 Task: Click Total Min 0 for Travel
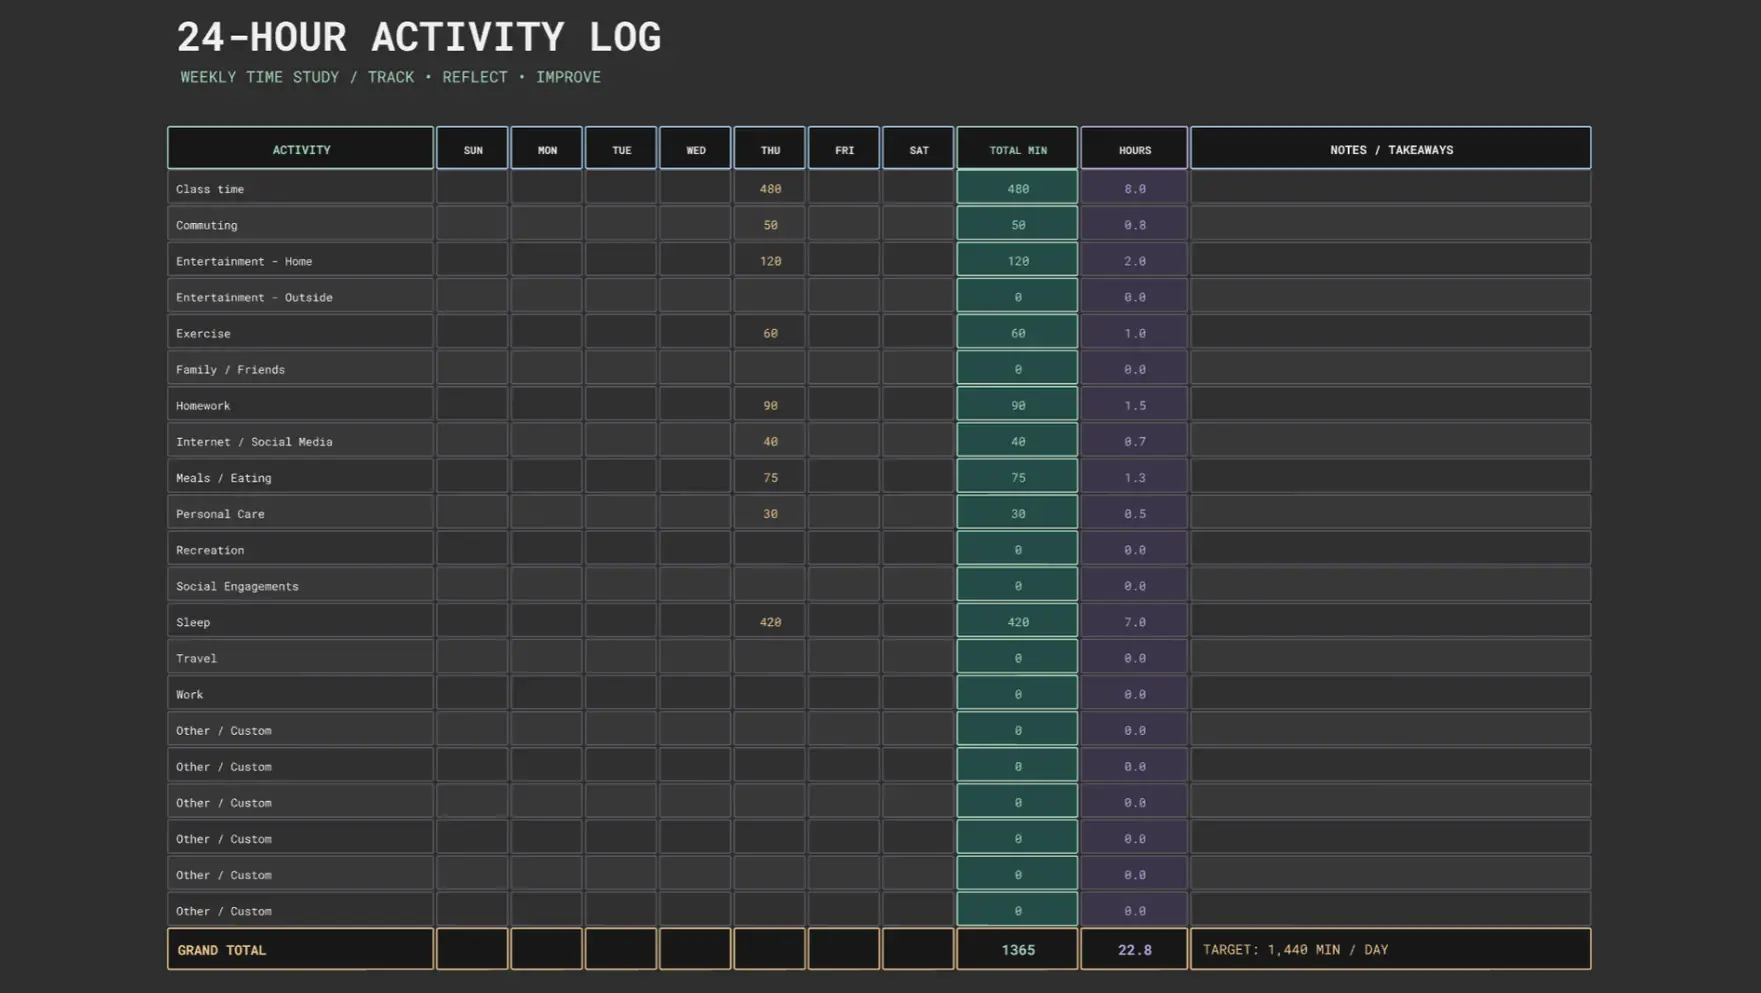(x=1017, y=657)
